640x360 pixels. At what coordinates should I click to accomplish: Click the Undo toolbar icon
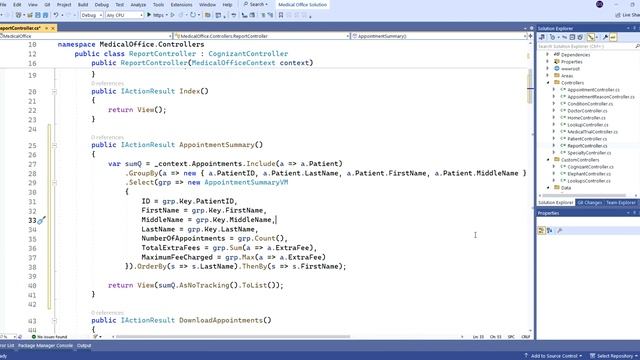point(56,15)
